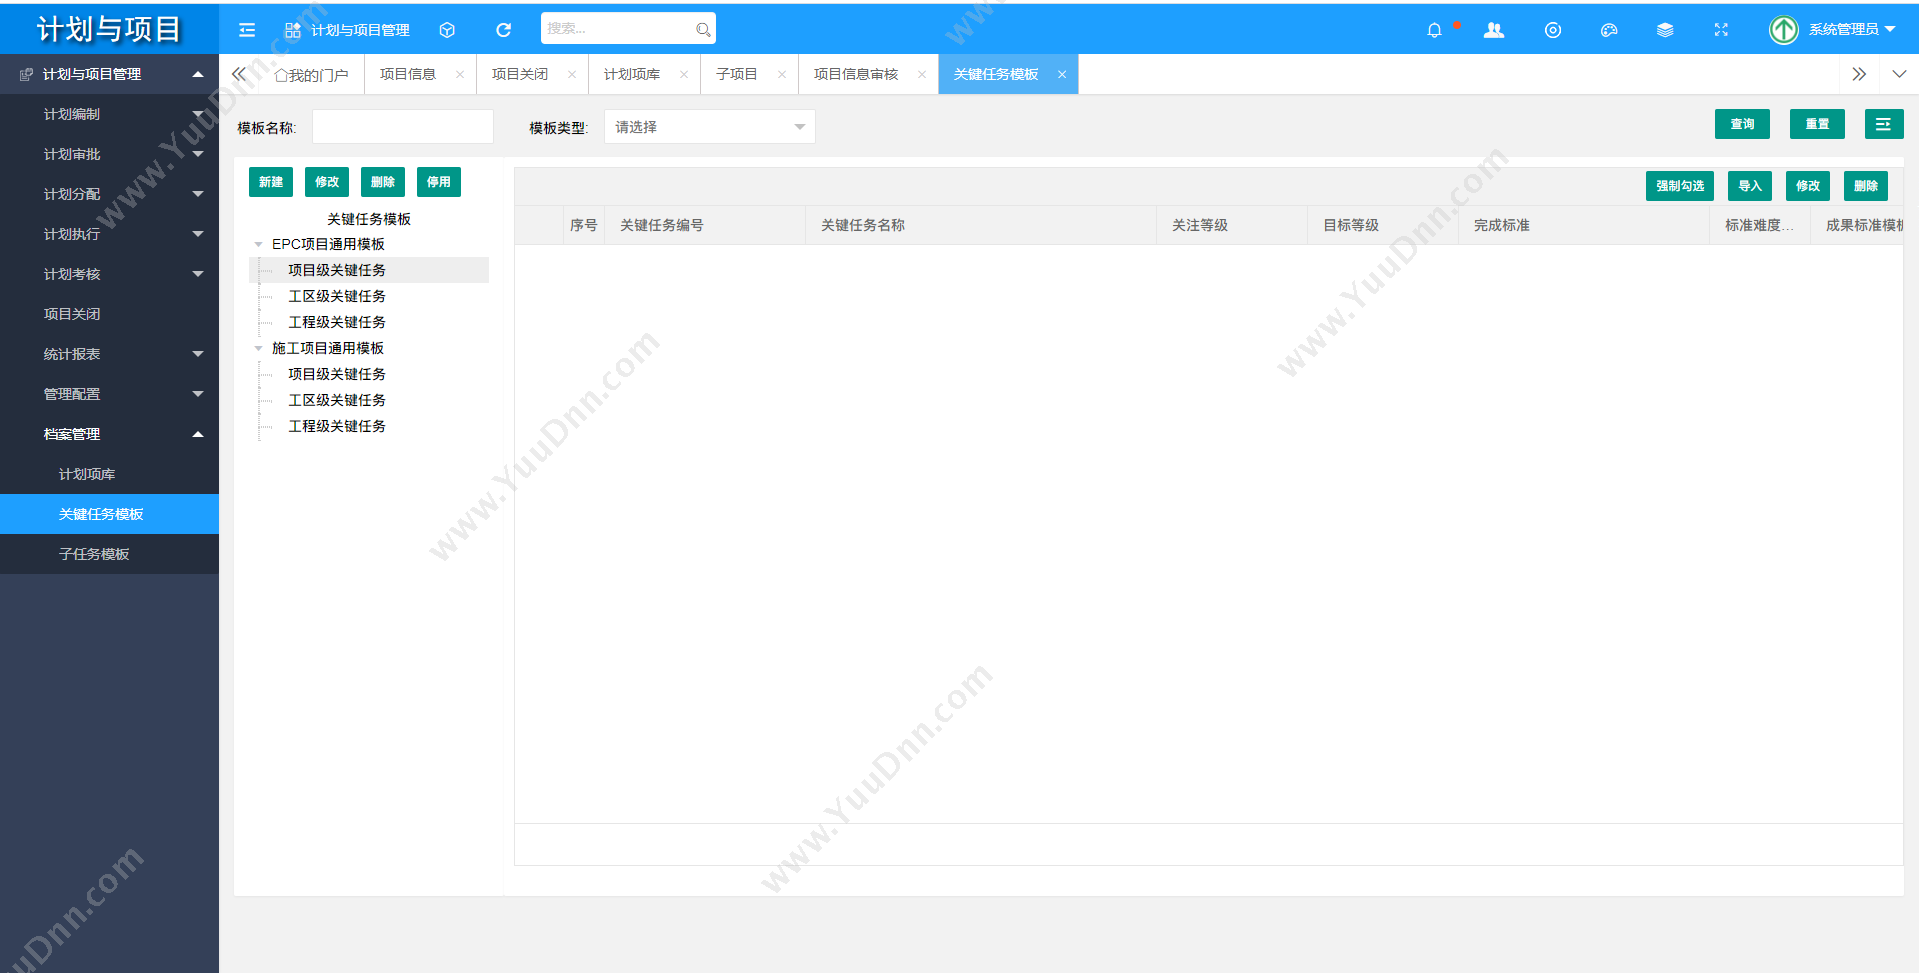Click the 3D cube icon in the header
This screenshot has height=973, width=1919.
coord(447,30)
